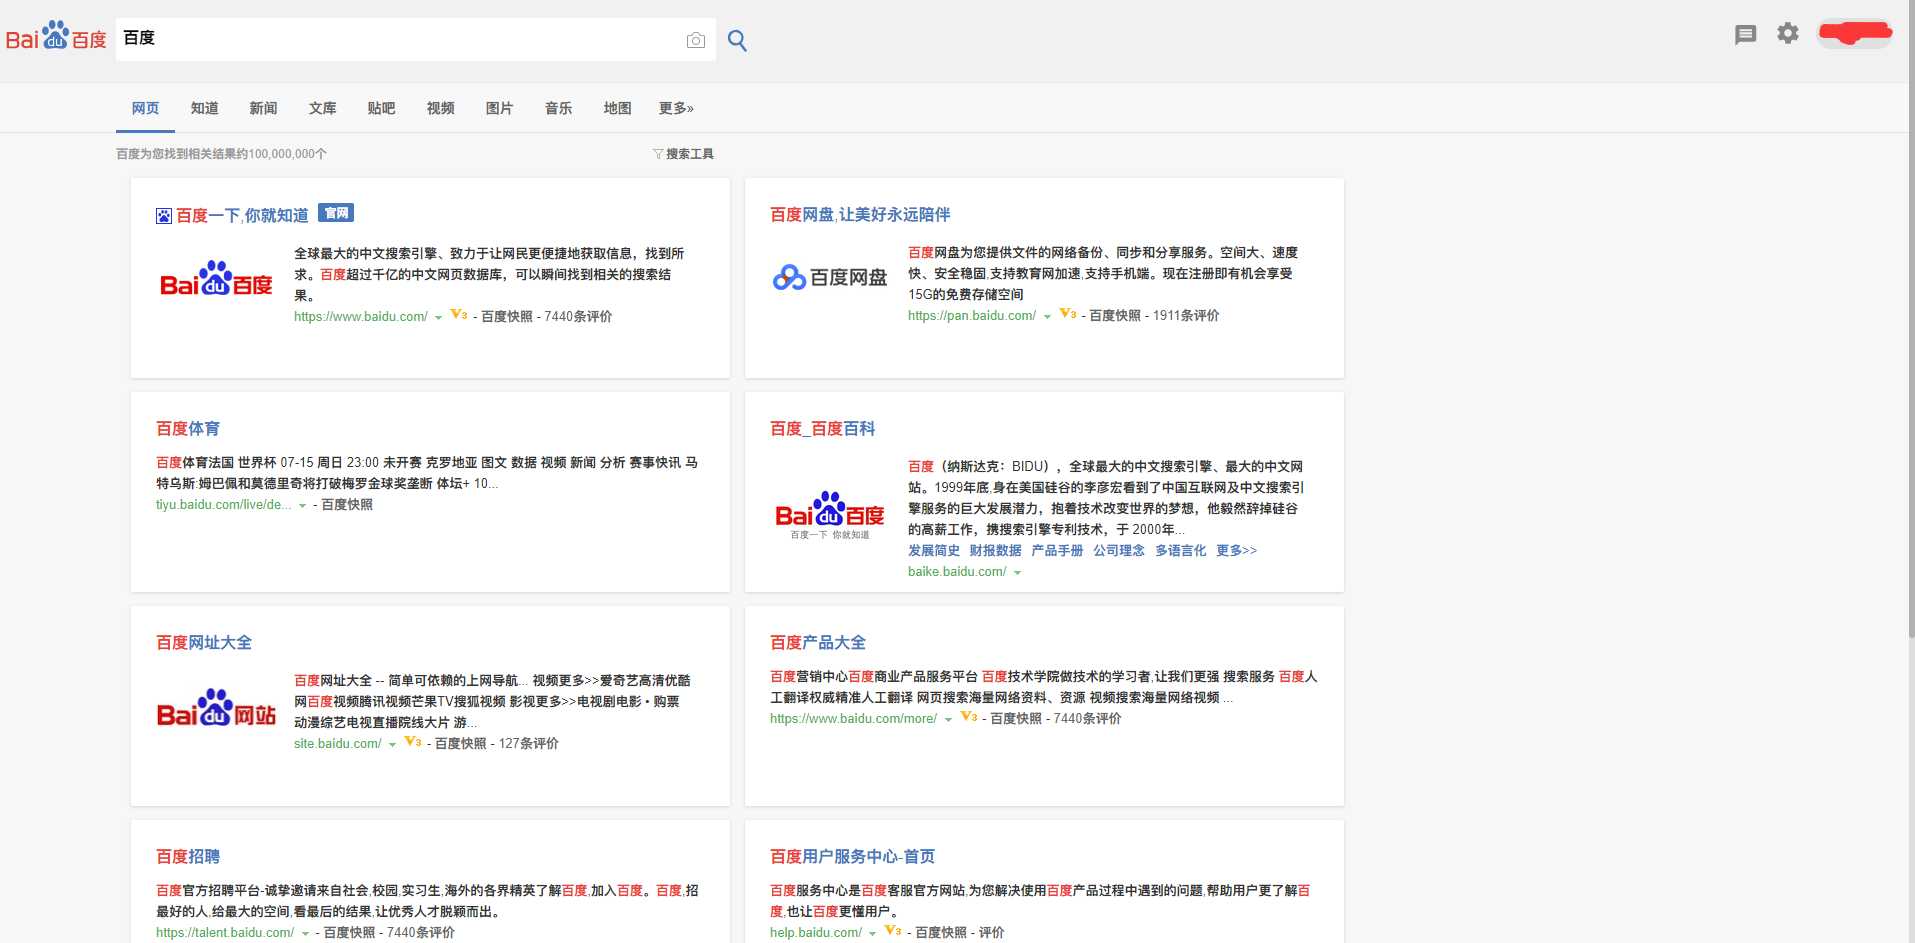Image resolution: width=1915 pixels, height=943 pixels.
Task: Click the paw favicon beside 百度一下
Action: pyautogui.click(x=164, y=216)
